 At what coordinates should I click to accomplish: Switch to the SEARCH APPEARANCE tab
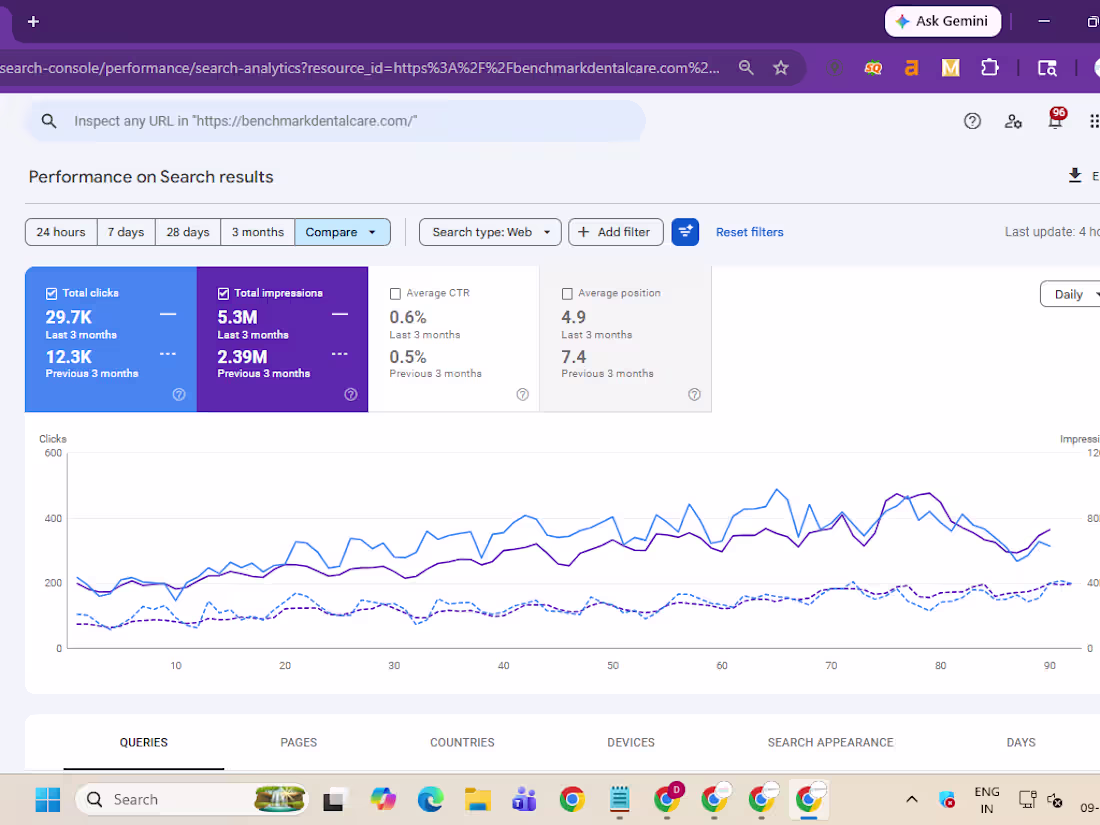(x=831, y=742)
